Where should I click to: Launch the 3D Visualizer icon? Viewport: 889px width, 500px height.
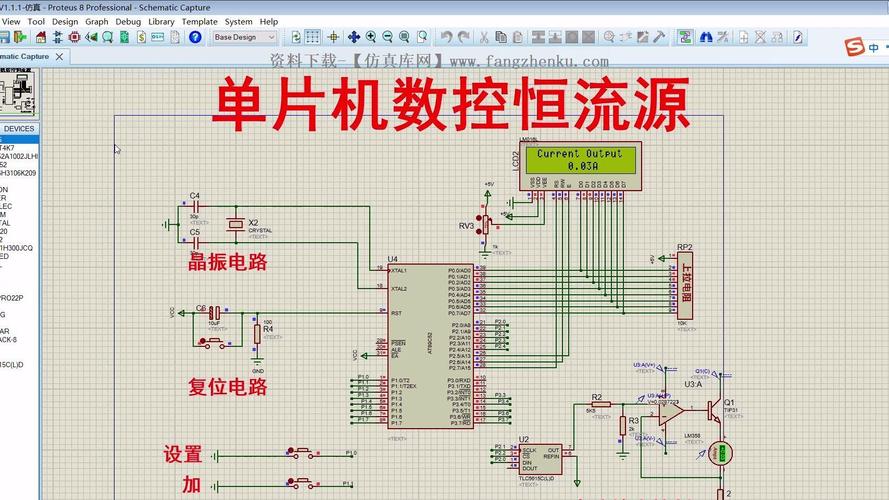click(x=91, y=37)
